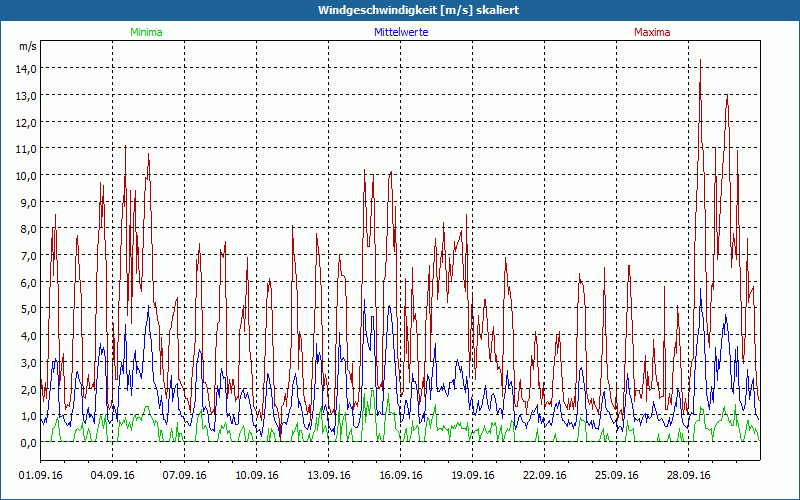Click the 4,0 y-axis label
The width and height of the screenshot is (800, 500).
tap(29, 336)
